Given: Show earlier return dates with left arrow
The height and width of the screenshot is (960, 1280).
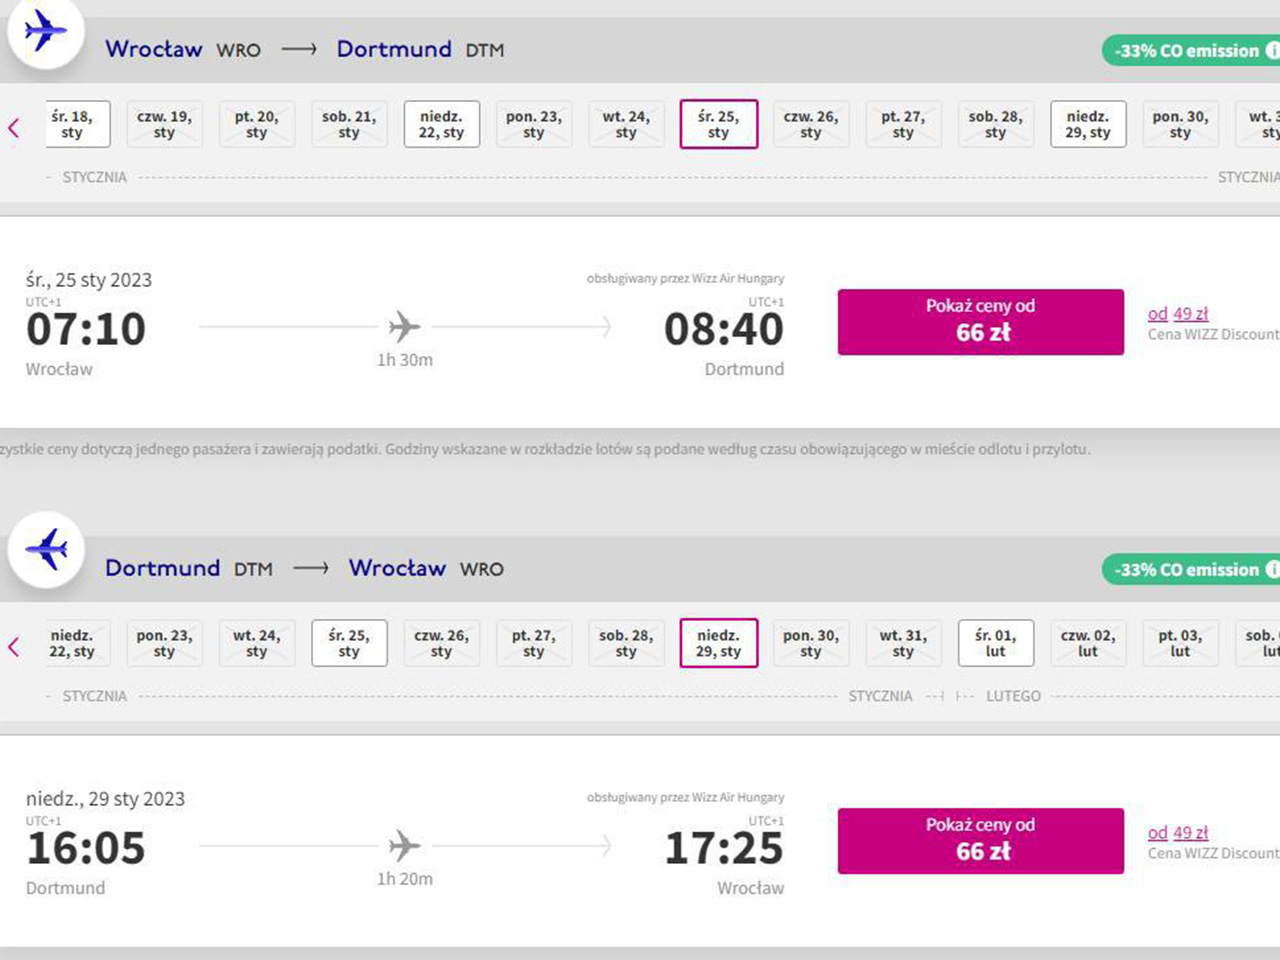Looking at the screenshot, I should point(14,646).
